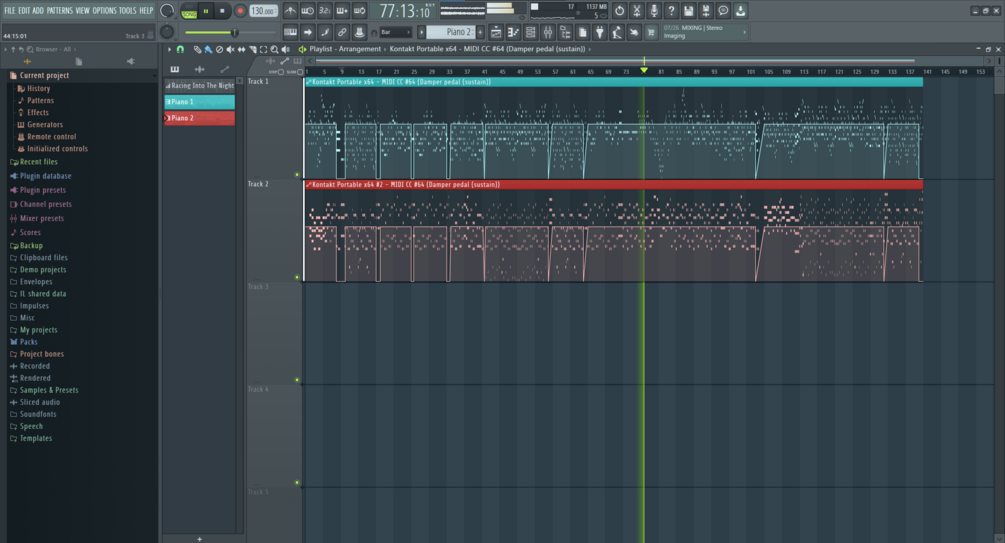
Task: Open the chat bubble icon
Action: coord(723,11)
